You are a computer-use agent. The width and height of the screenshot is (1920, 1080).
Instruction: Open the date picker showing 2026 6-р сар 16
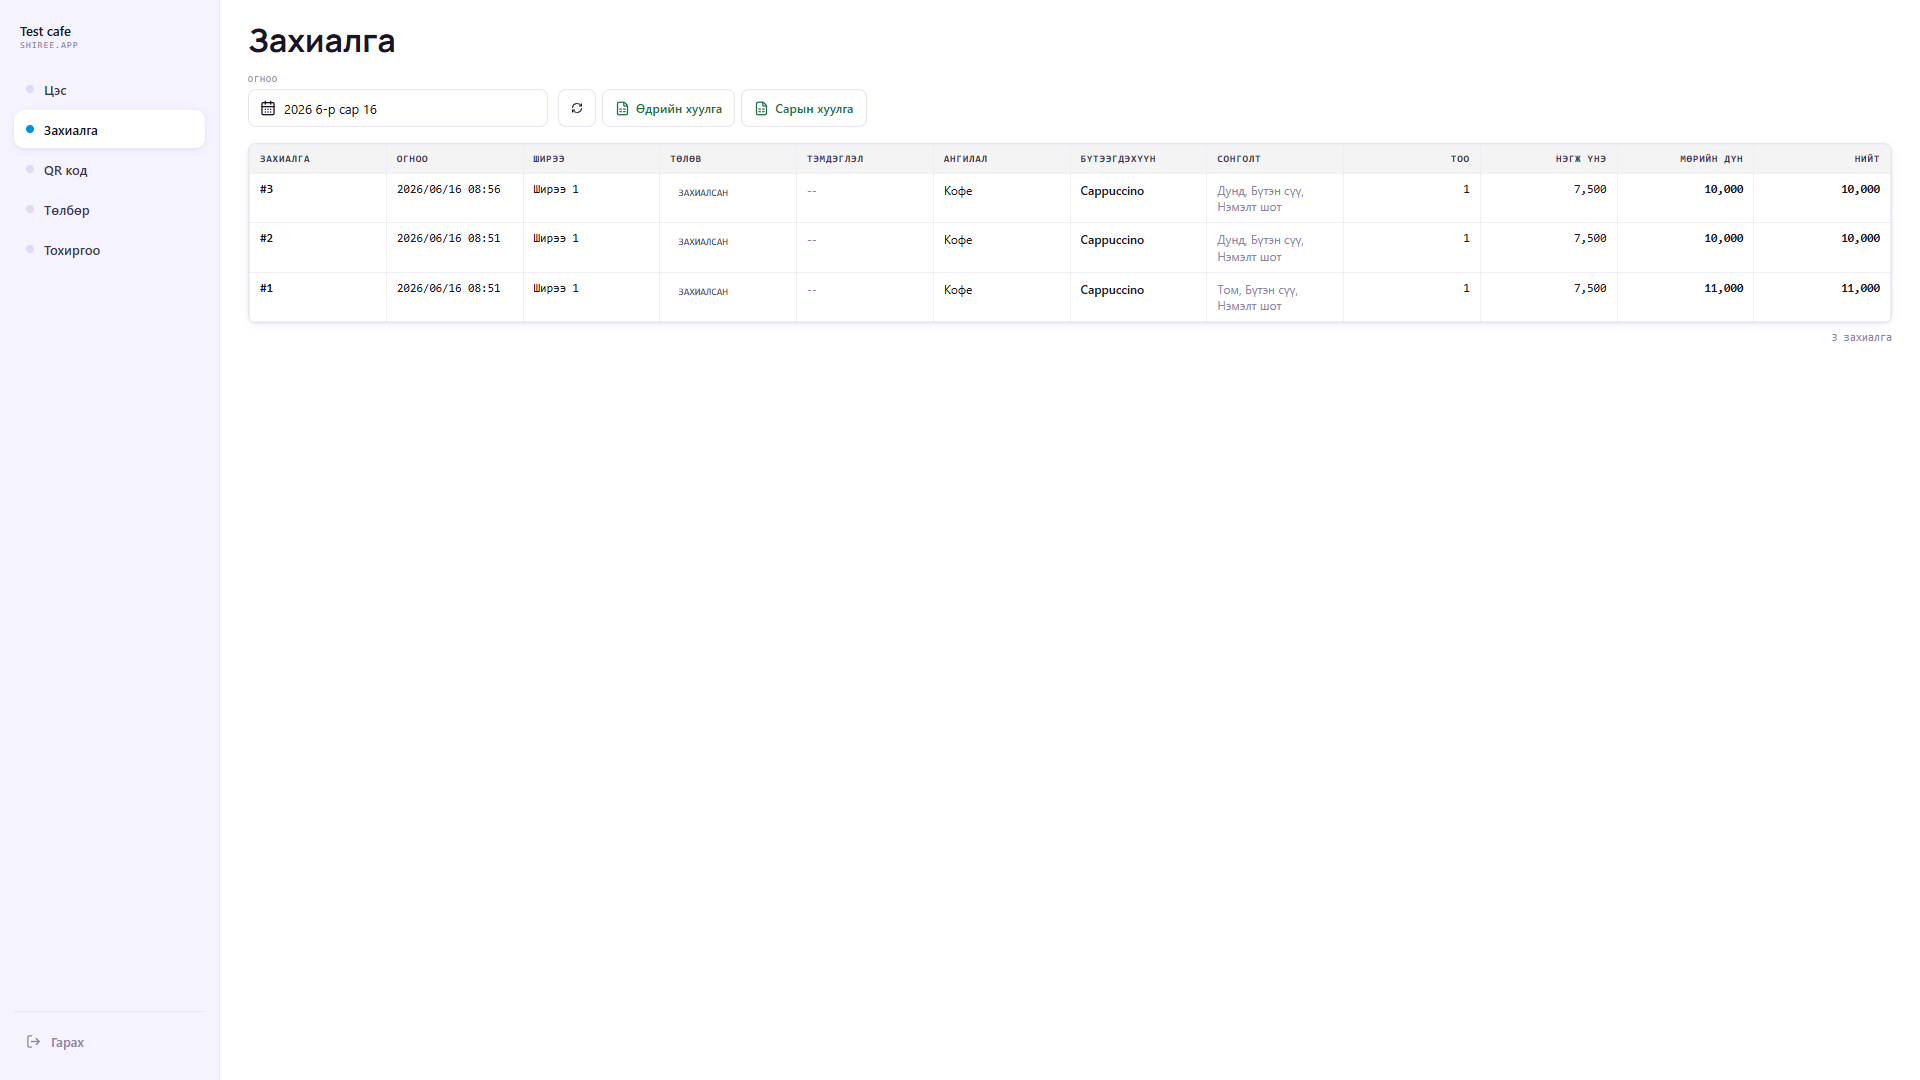(398, 108)
